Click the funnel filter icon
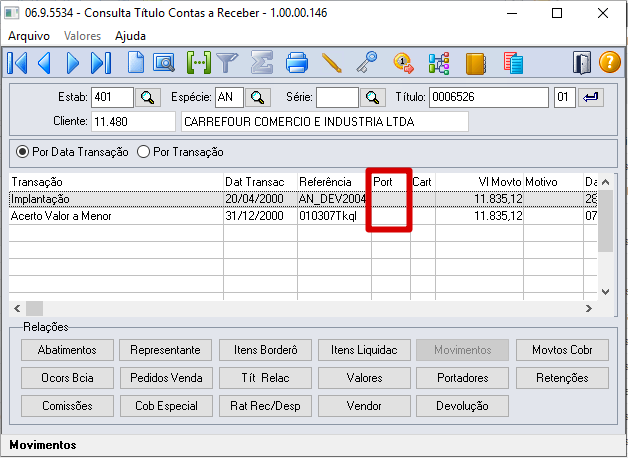This screenshot has height=458, width=628. tap(227, 63)
